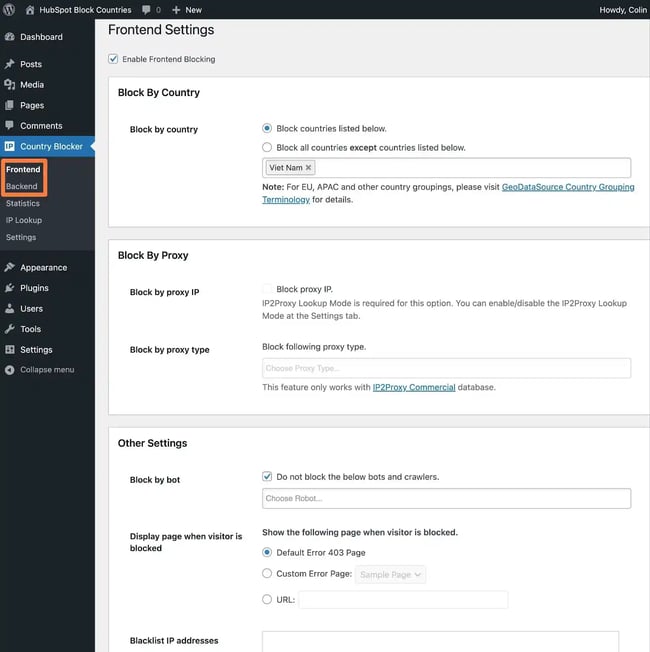Screen dimensions: 650x652
Task: Select the URL radio option
Action: tap(267, 599)
